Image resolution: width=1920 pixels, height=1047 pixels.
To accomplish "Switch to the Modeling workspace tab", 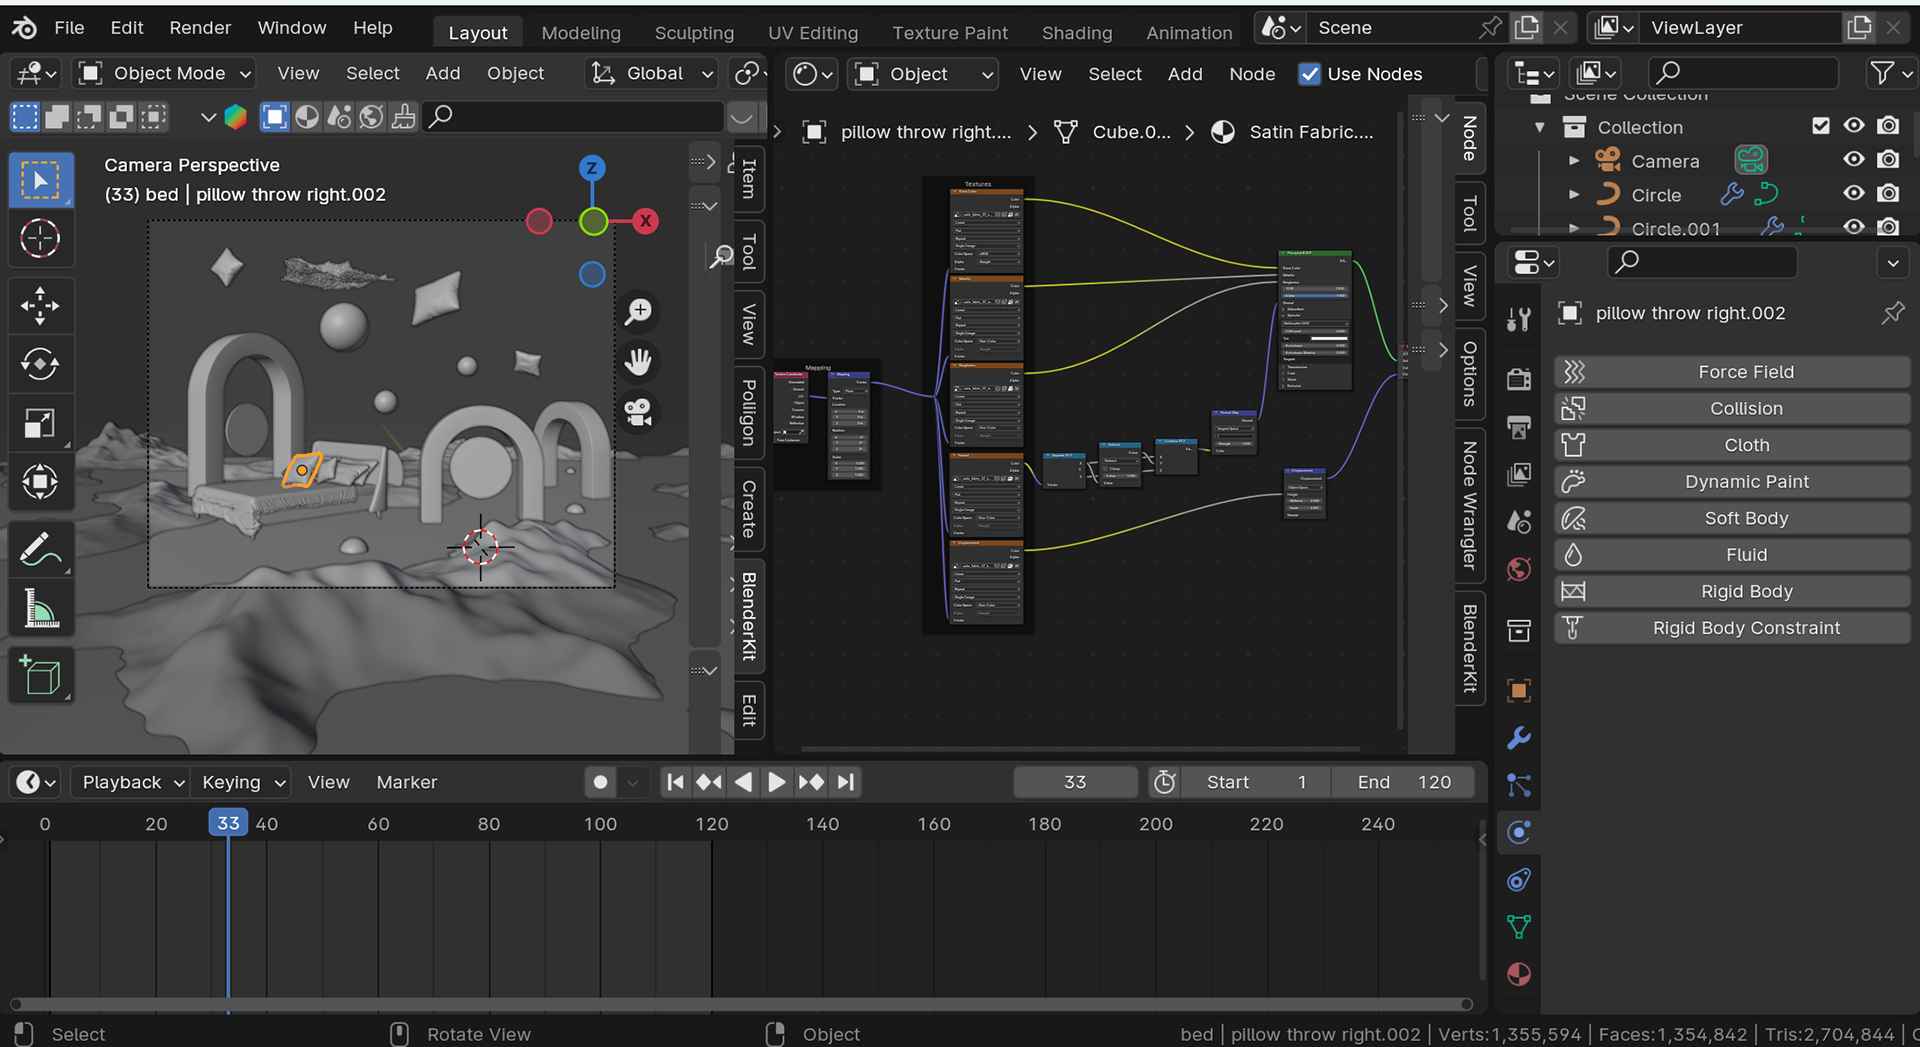I will pos(581,33).
